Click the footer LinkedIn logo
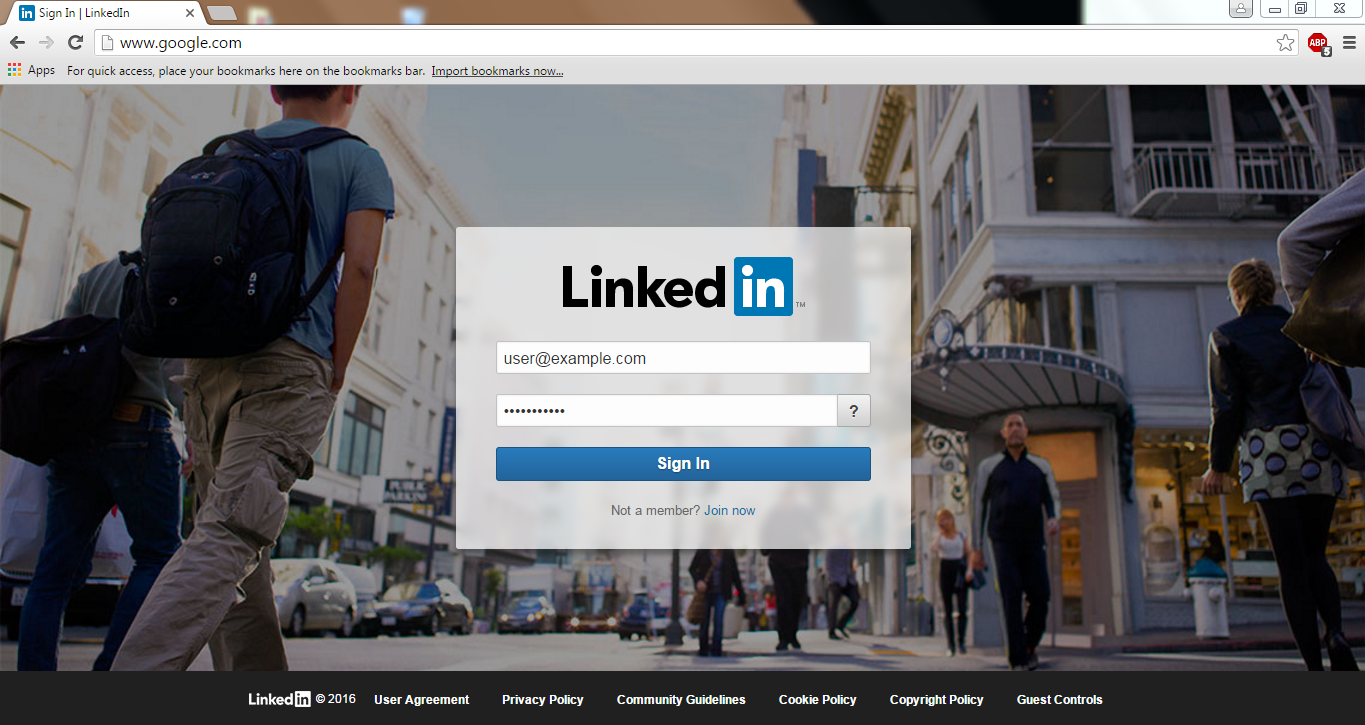The height and width of the screenshot is (725, 1365). [x=279, y=699]
